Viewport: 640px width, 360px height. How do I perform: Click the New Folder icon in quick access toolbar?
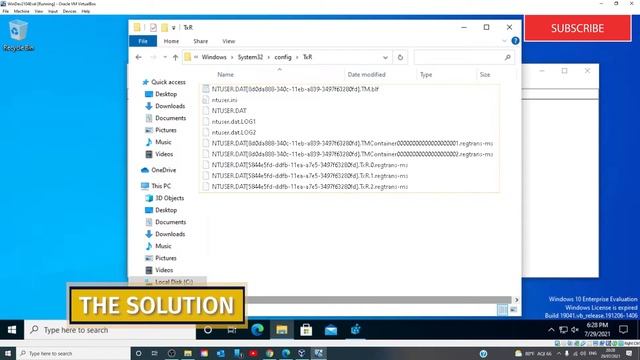tap(164, 27)
